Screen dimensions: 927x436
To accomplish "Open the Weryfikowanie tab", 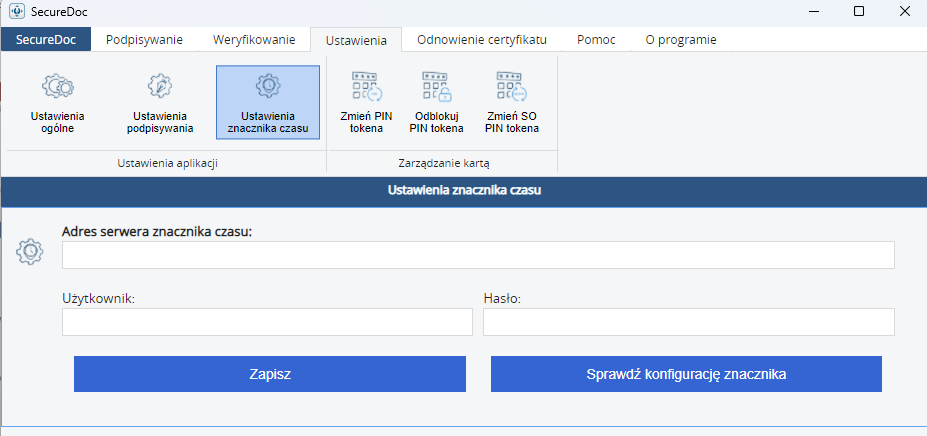I will [x=254, y=40].
